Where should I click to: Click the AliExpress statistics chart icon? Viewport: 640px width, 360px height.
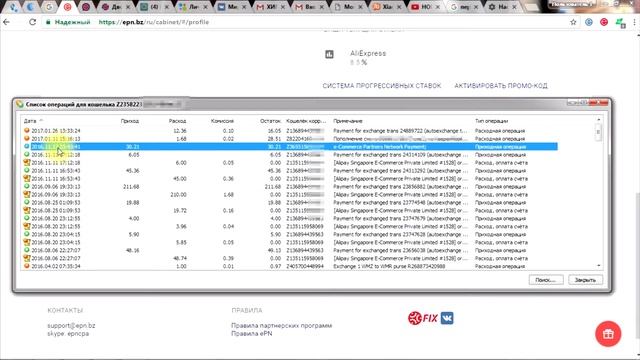click(x=329, y=54)
